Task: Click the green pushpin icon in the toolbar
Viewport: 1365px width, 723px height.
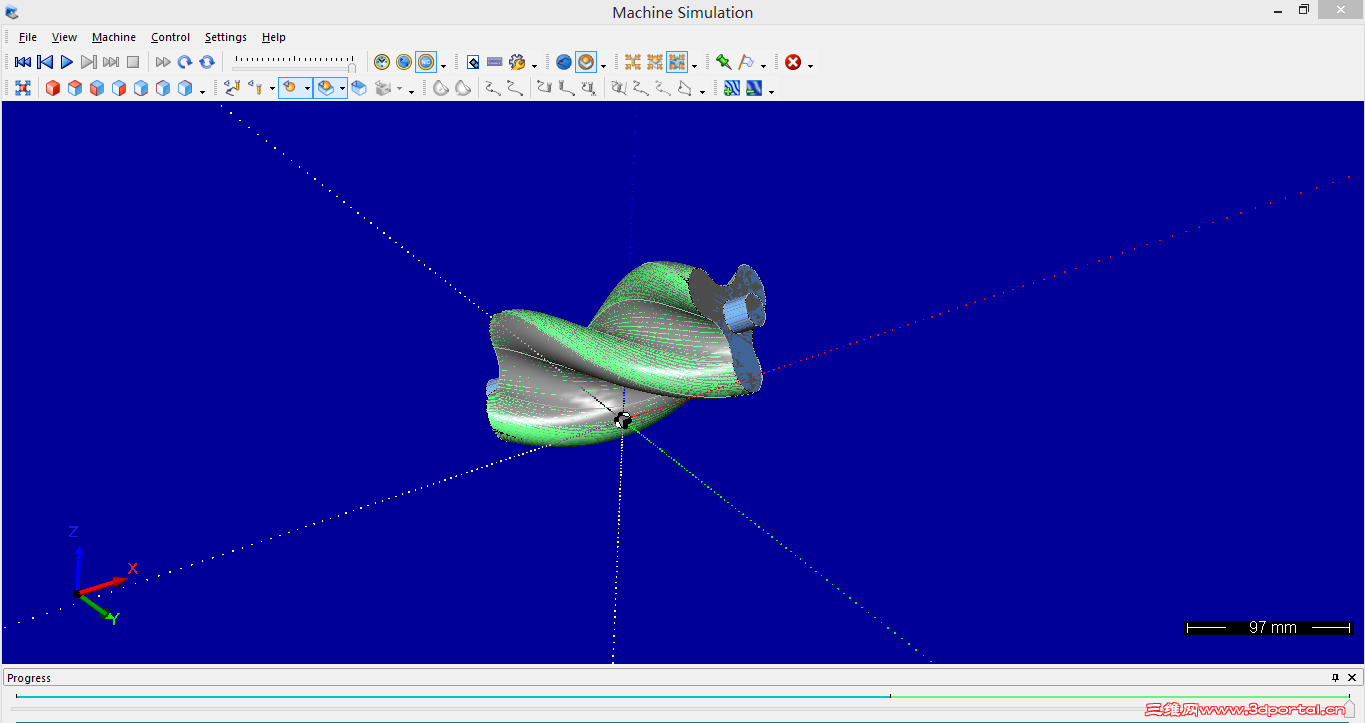Action: click(724, 62)
